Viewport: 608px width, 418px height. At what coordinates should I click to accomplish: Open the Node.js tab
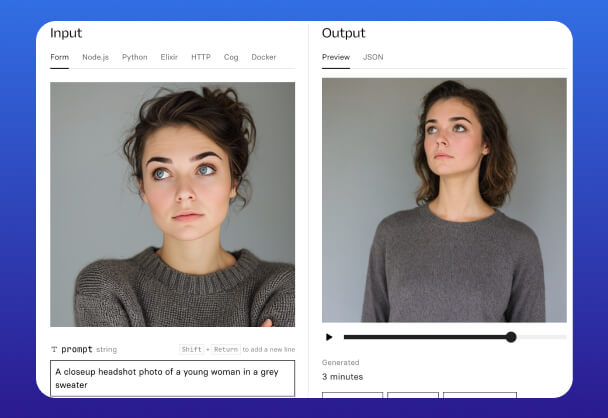point(96,57)
